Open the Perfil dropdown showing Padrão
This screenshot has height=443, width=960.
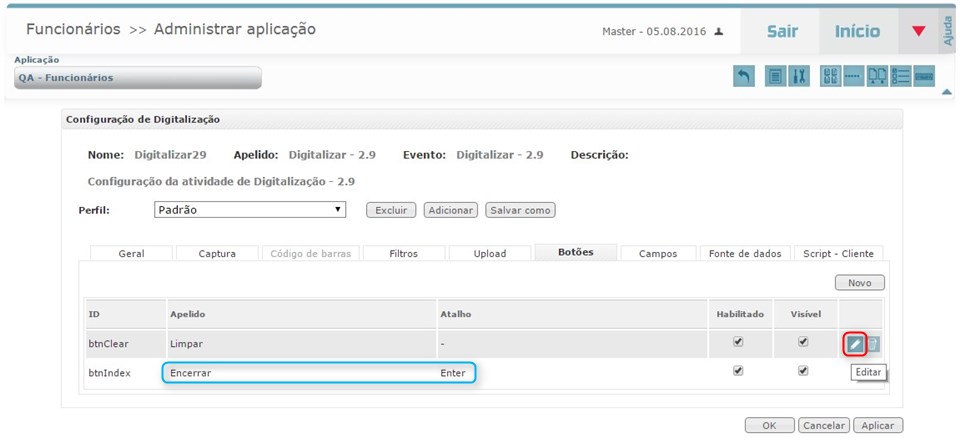250,210
